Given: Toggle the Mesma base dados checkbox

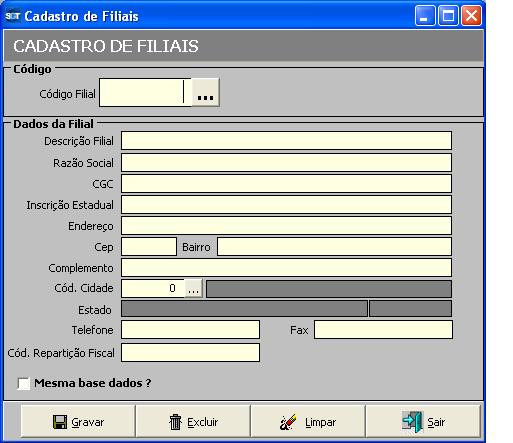Looking at the screenshot, I should [24, 383].
